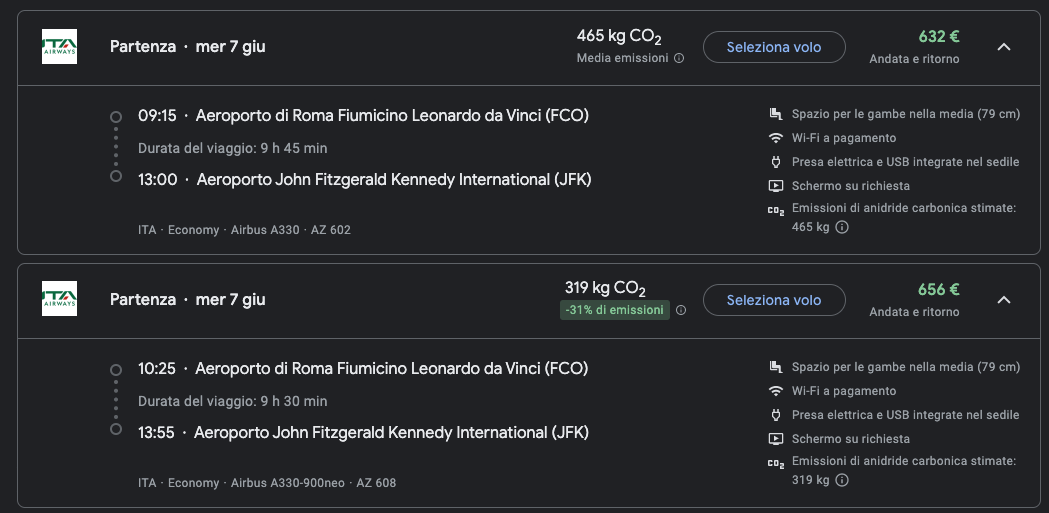Screen dimensions: 1049x513
Task: Click the 656 € round-trip price
Action: click(x=939, y=290)
